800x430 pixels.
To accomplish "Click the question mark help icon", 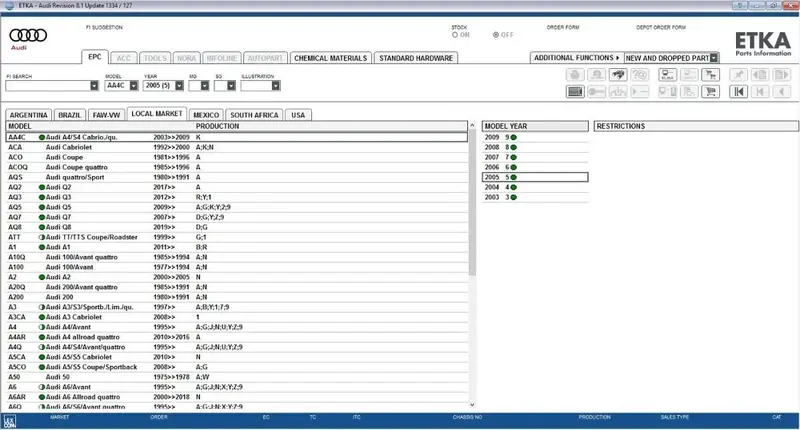I will click(x=639, y=75).
